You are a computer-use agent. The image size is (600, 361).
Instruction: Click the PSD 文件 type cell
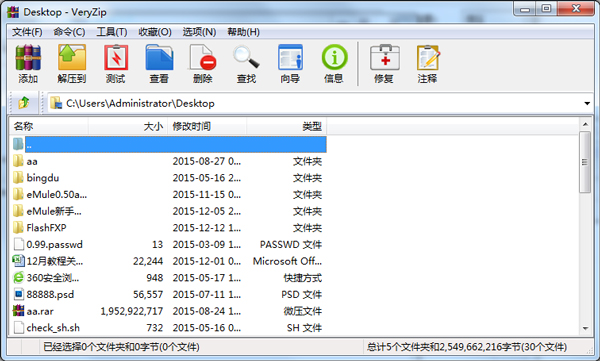302,294
